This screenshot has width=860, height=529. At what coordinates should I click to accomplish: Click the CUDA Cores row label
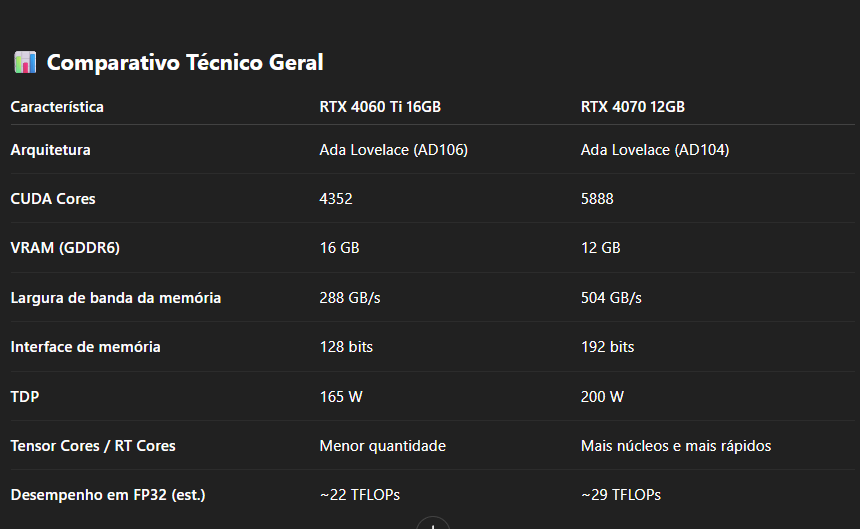53,198
